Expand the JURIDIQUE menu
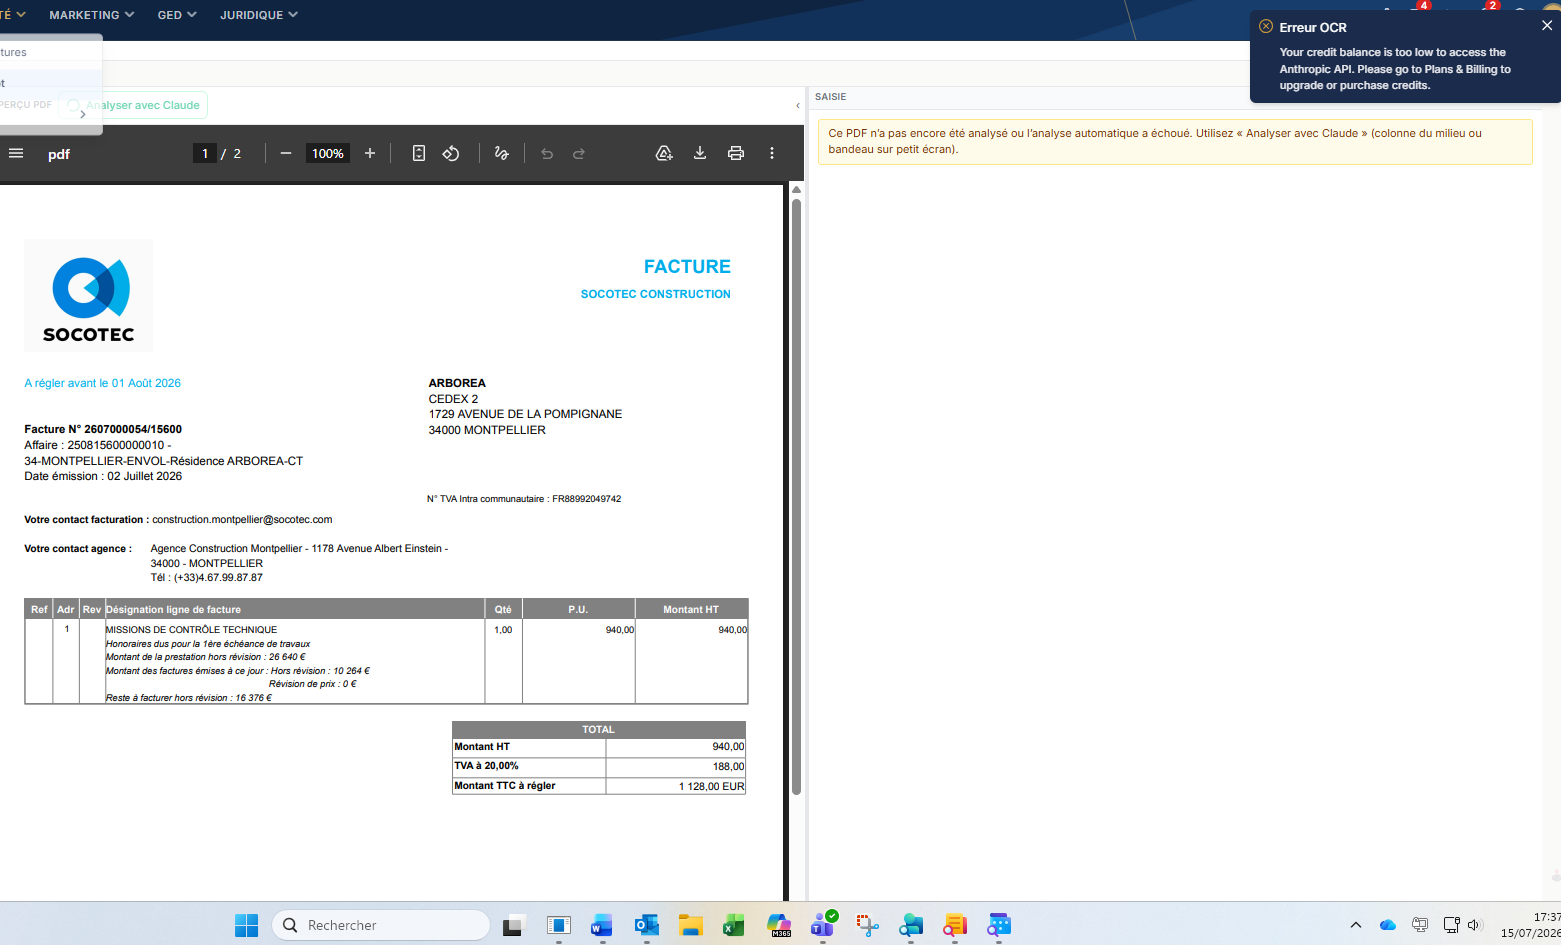 (x=259, y=15)
